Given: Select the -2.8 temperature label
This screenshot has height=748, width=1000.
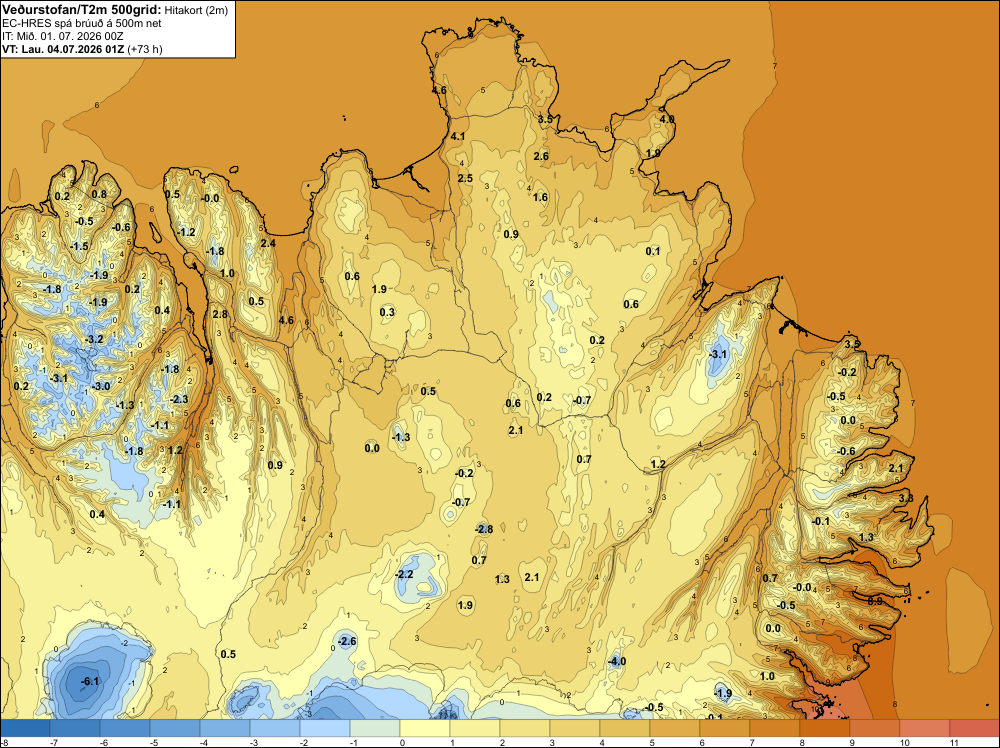Looking at the screenshot, I should [x=484, y=529].
